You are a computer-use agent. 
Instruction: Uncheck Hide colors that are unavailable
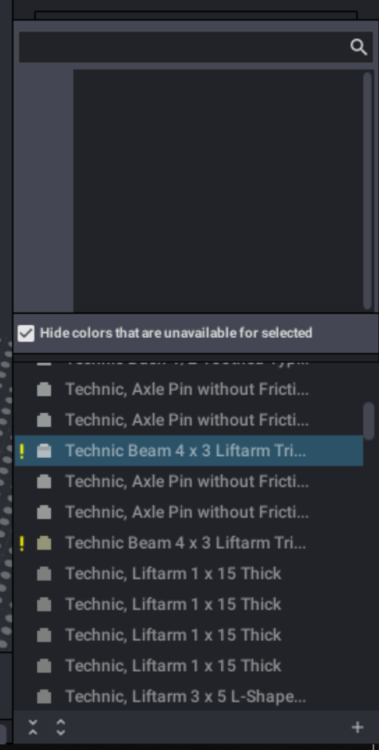[x=26, y=333]
